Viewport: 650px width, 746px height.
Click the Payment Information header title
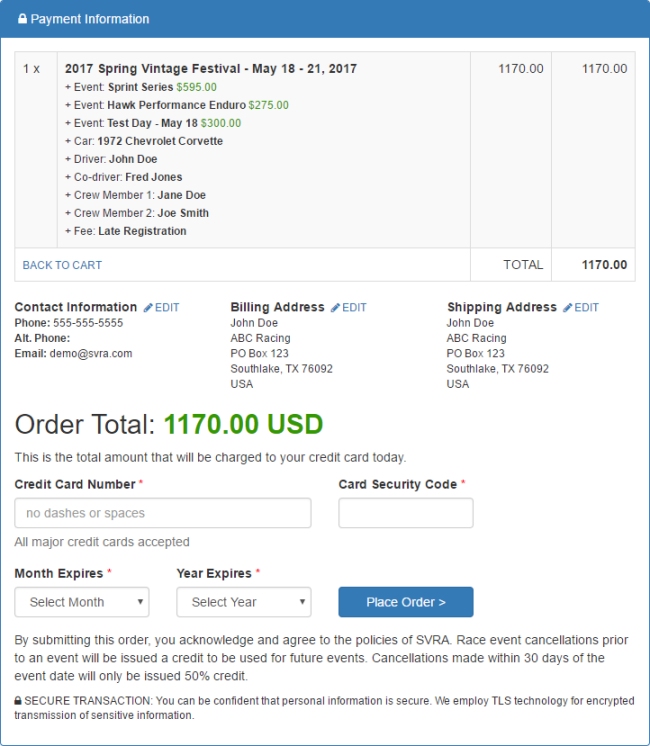90,19
